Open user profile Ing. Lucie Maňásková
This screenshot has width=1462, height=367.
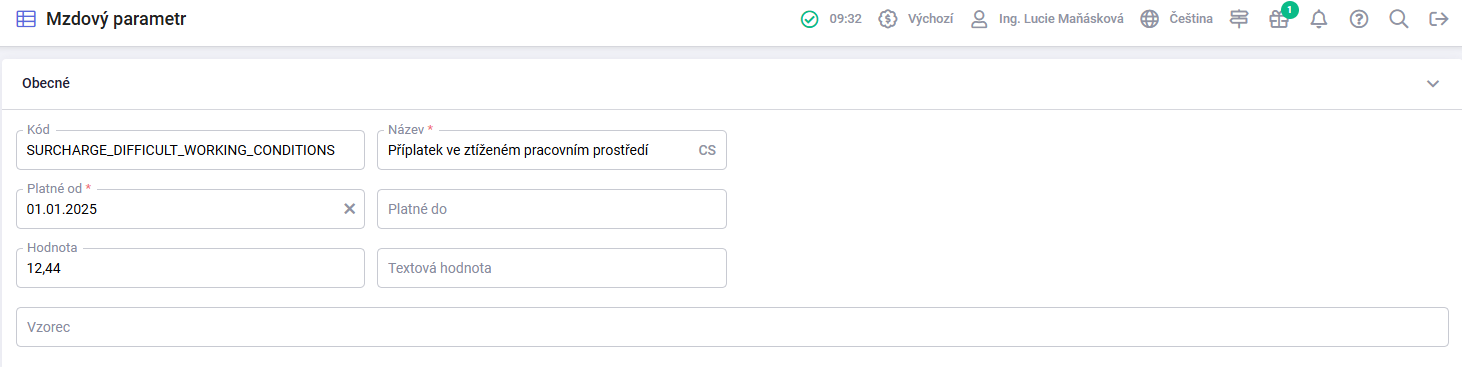coord(1049,19)
